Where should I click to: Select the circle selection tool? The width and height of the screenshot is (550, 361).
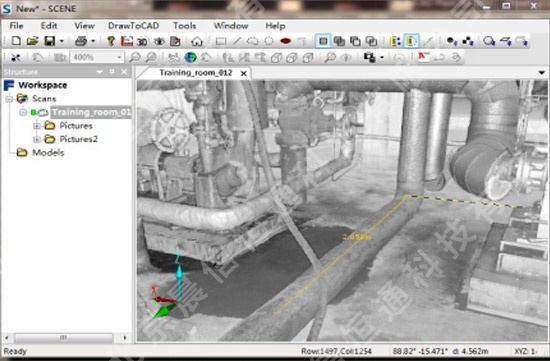coord(269,41)
